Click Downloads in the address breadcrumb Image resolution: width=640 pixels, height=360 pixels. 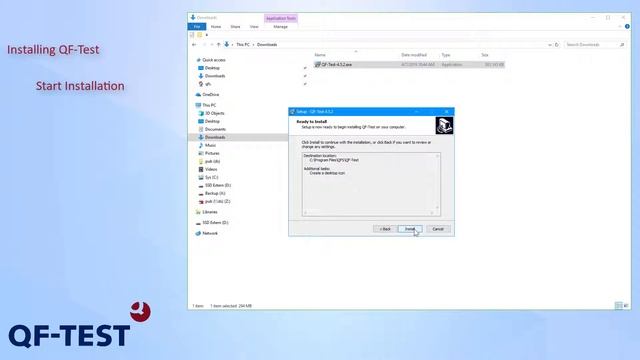tap(267, 44)
